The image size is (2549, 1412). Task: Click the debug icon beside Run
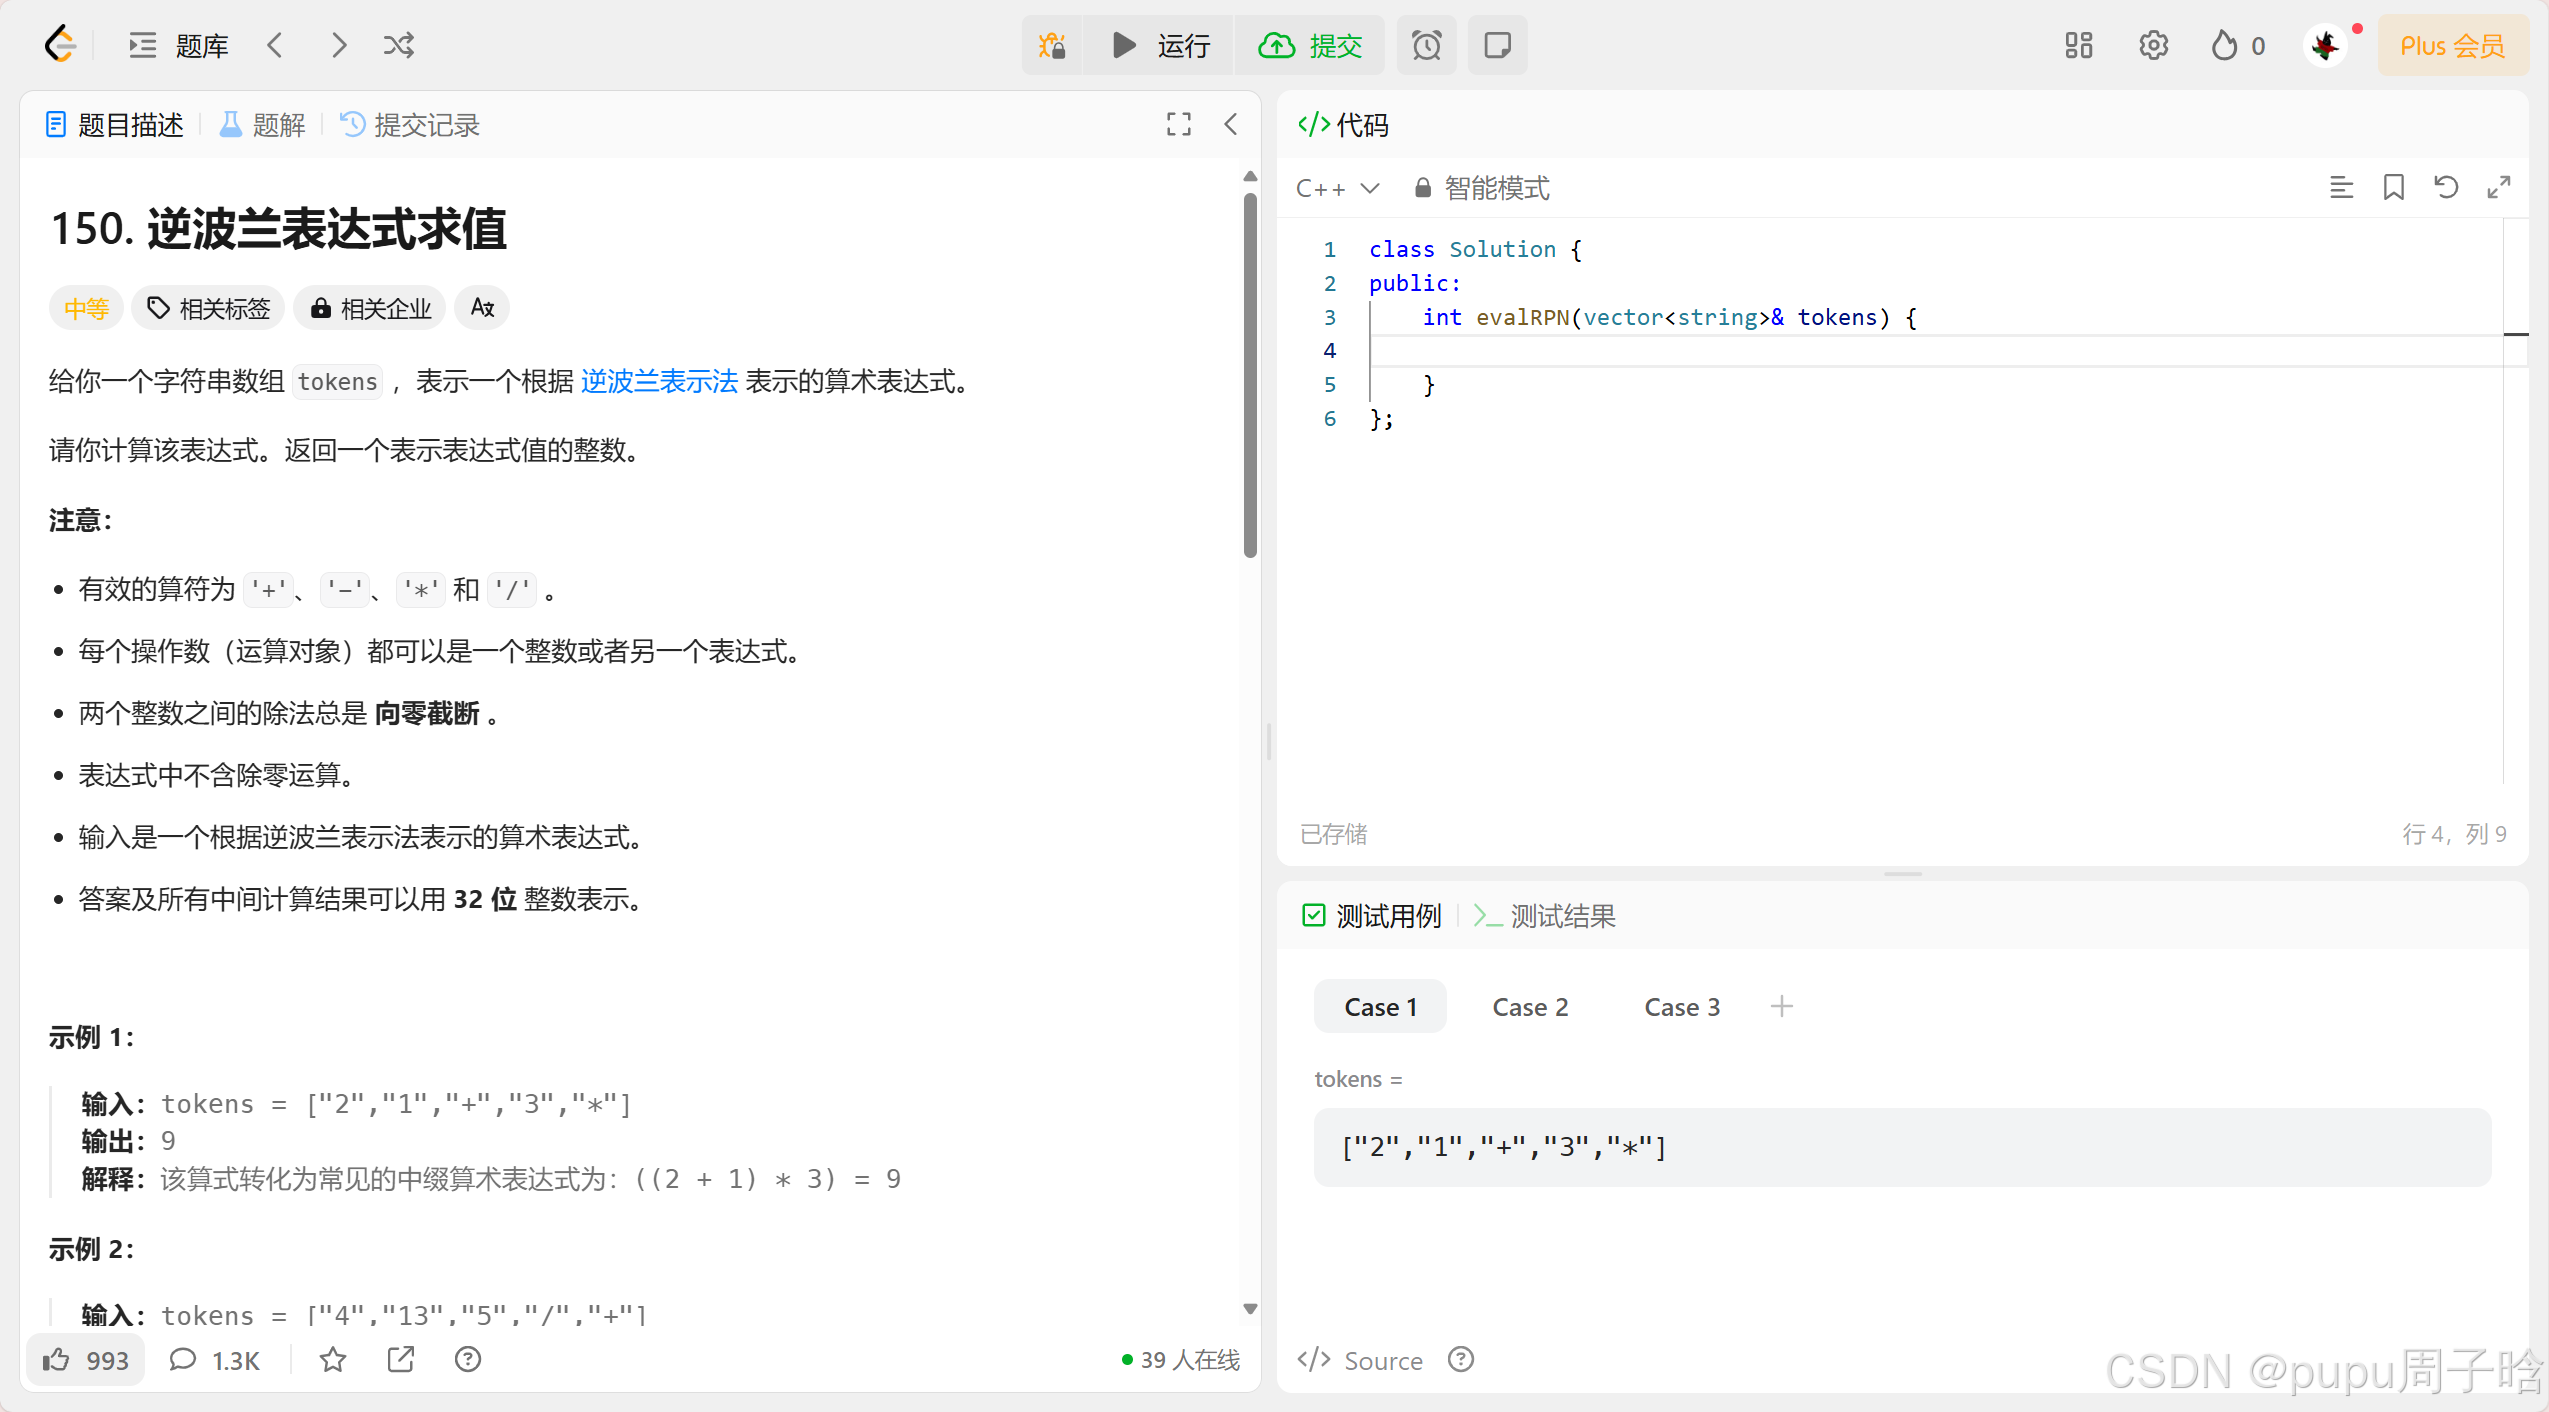pyautogui.click(x=1052, y=46)
